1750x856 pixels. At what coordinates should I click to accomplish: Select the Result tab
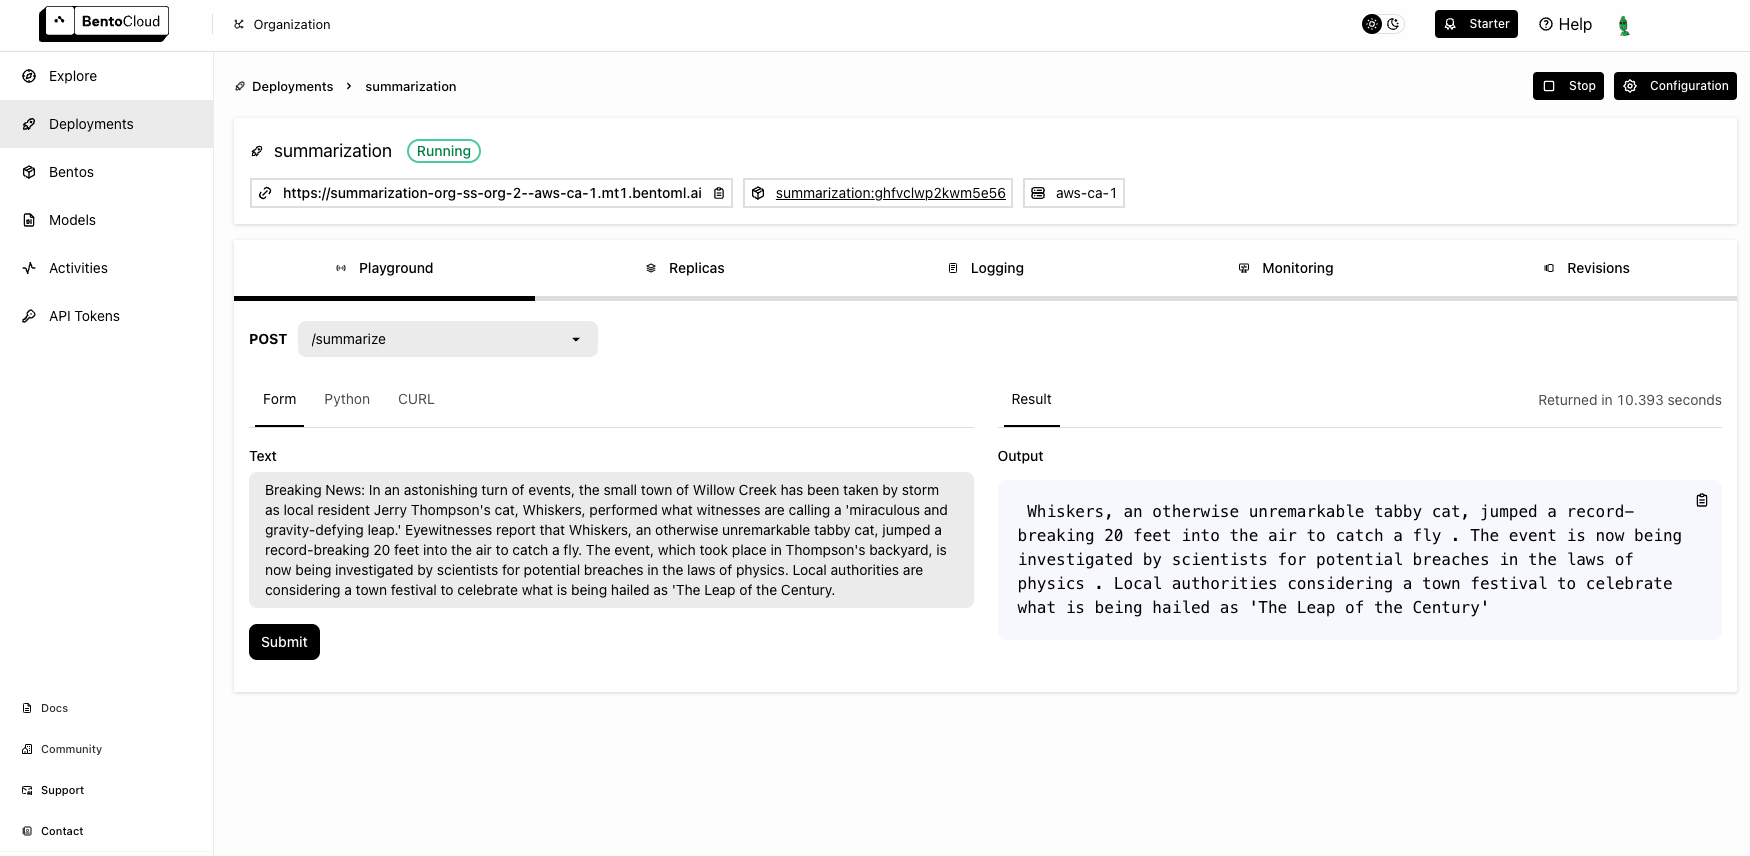1031,399
